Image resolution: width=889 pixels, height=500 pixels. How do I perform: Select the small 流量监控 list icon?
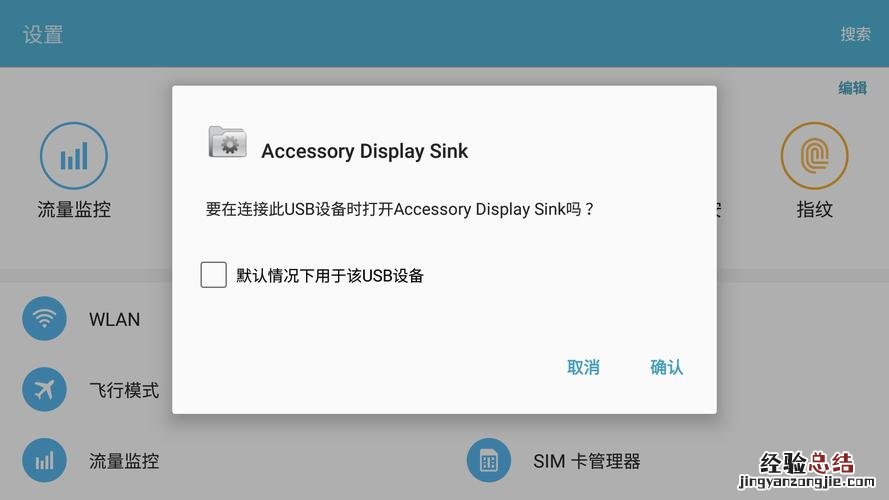[44, 460]
